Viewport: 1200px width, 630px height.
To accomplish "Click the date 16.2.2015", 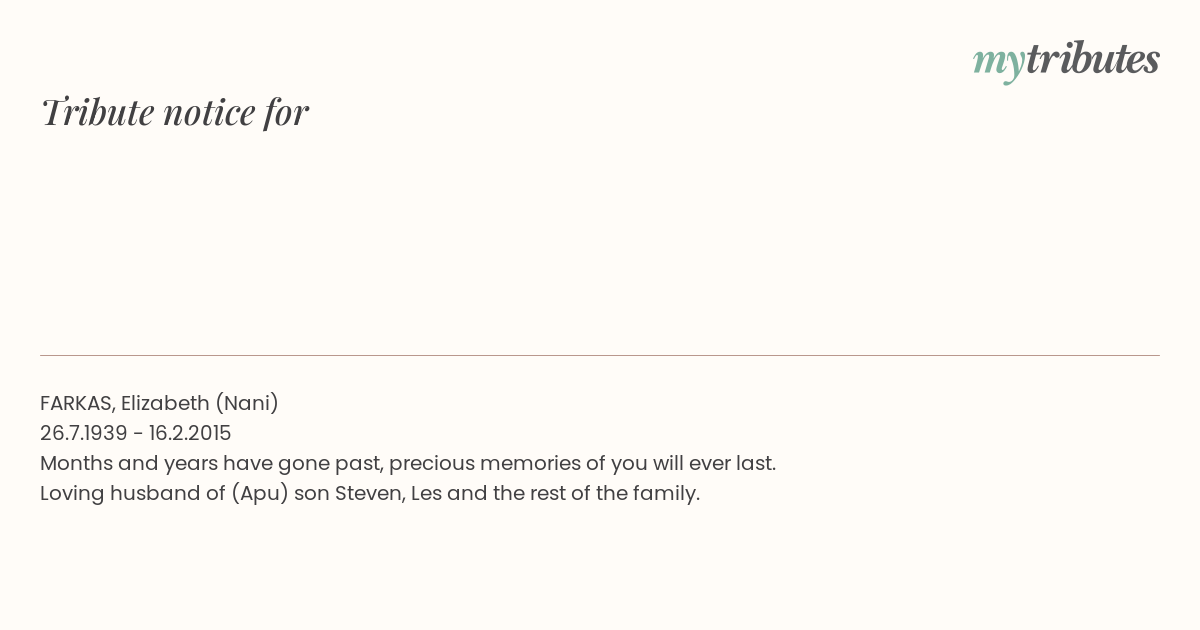I will [190, 433].
